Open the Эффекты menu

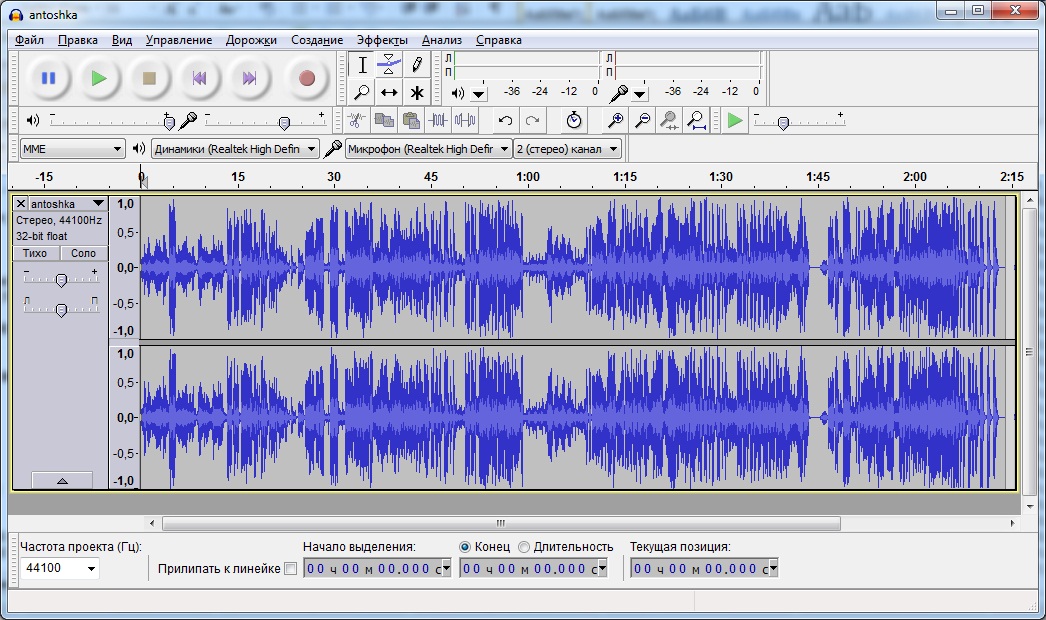381,40
